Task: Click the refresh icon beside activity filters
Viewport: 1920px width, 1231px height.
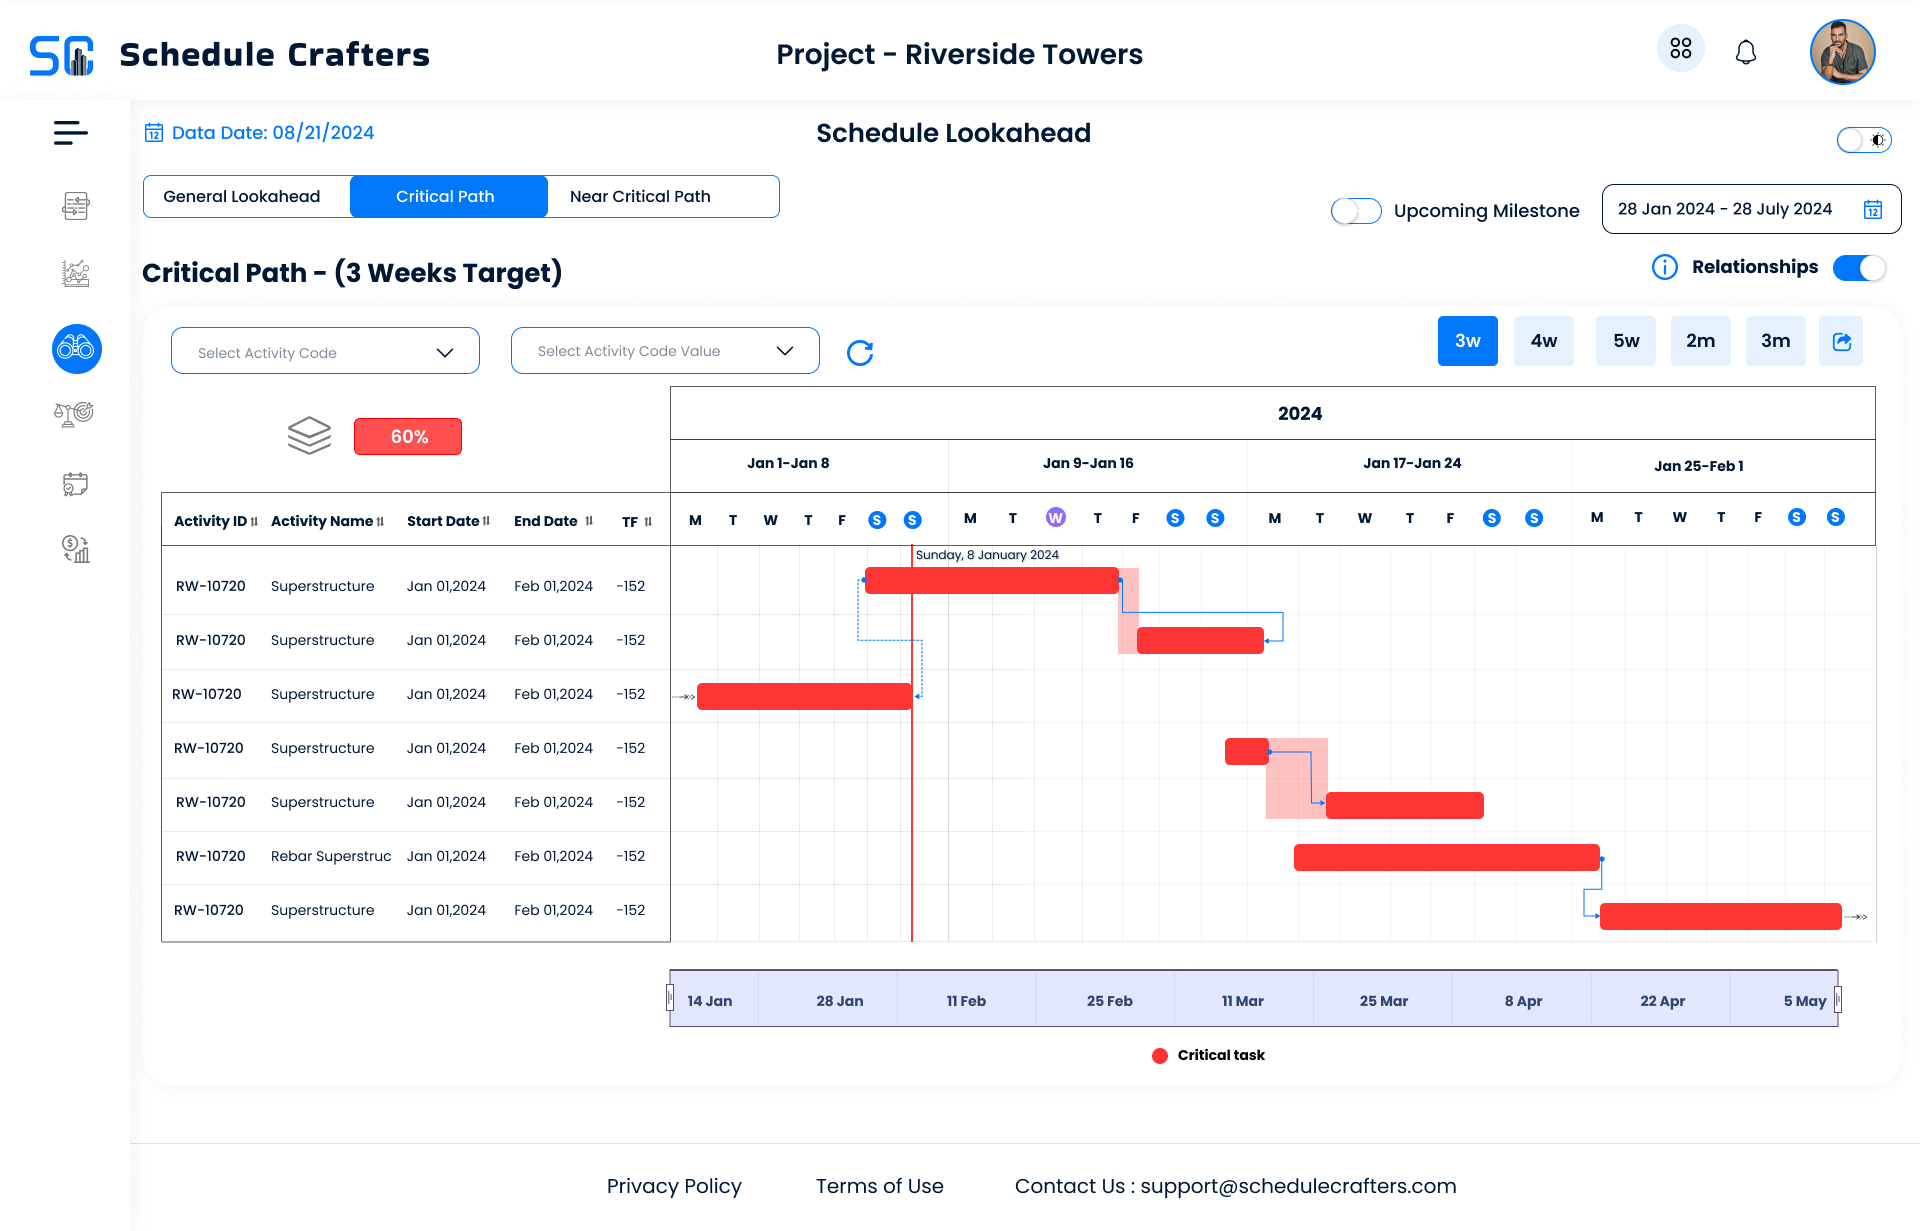Action: (860, 353)
